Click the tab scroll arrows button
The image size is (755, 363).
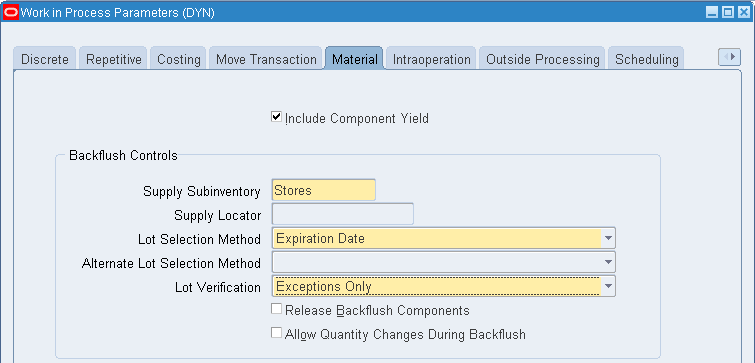pos(729,57)
